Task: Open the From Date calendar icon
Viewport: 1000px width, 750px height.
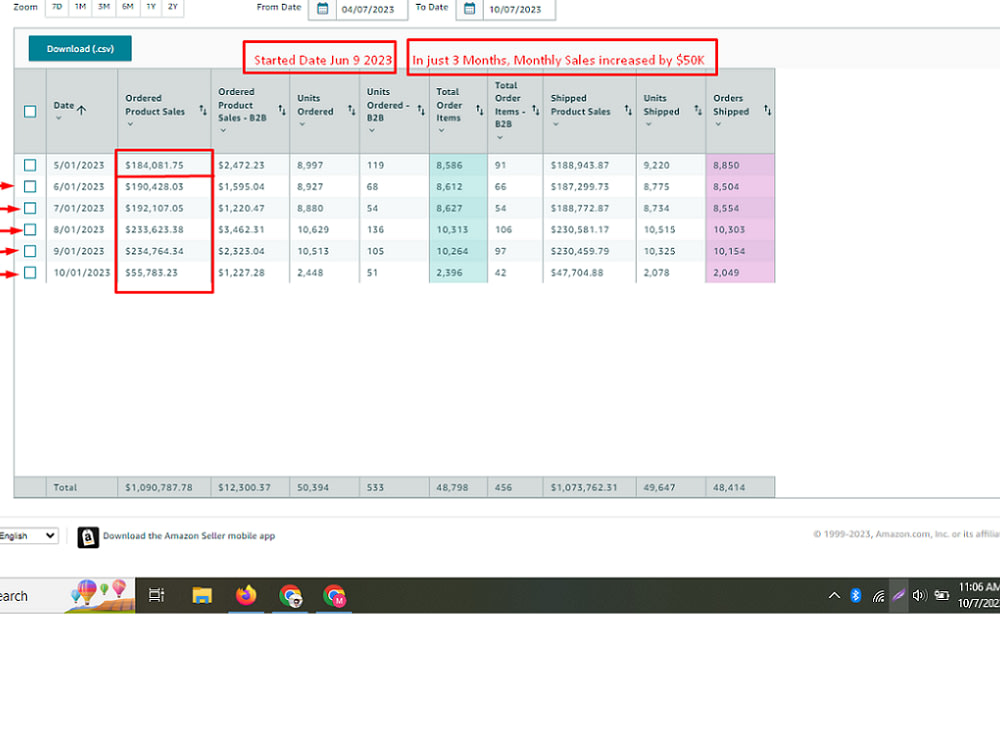Action: [323, 9]
